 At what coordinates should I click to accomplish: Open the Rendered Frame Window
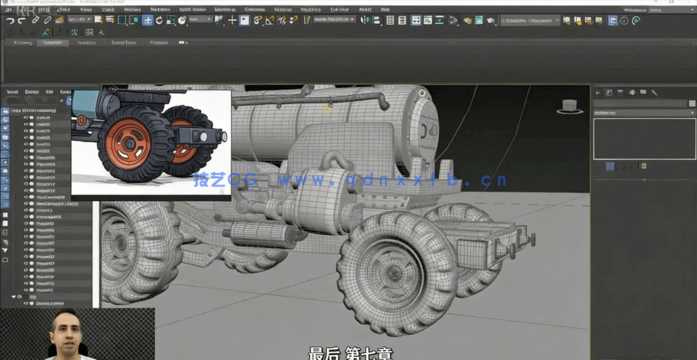pos(479,20)
